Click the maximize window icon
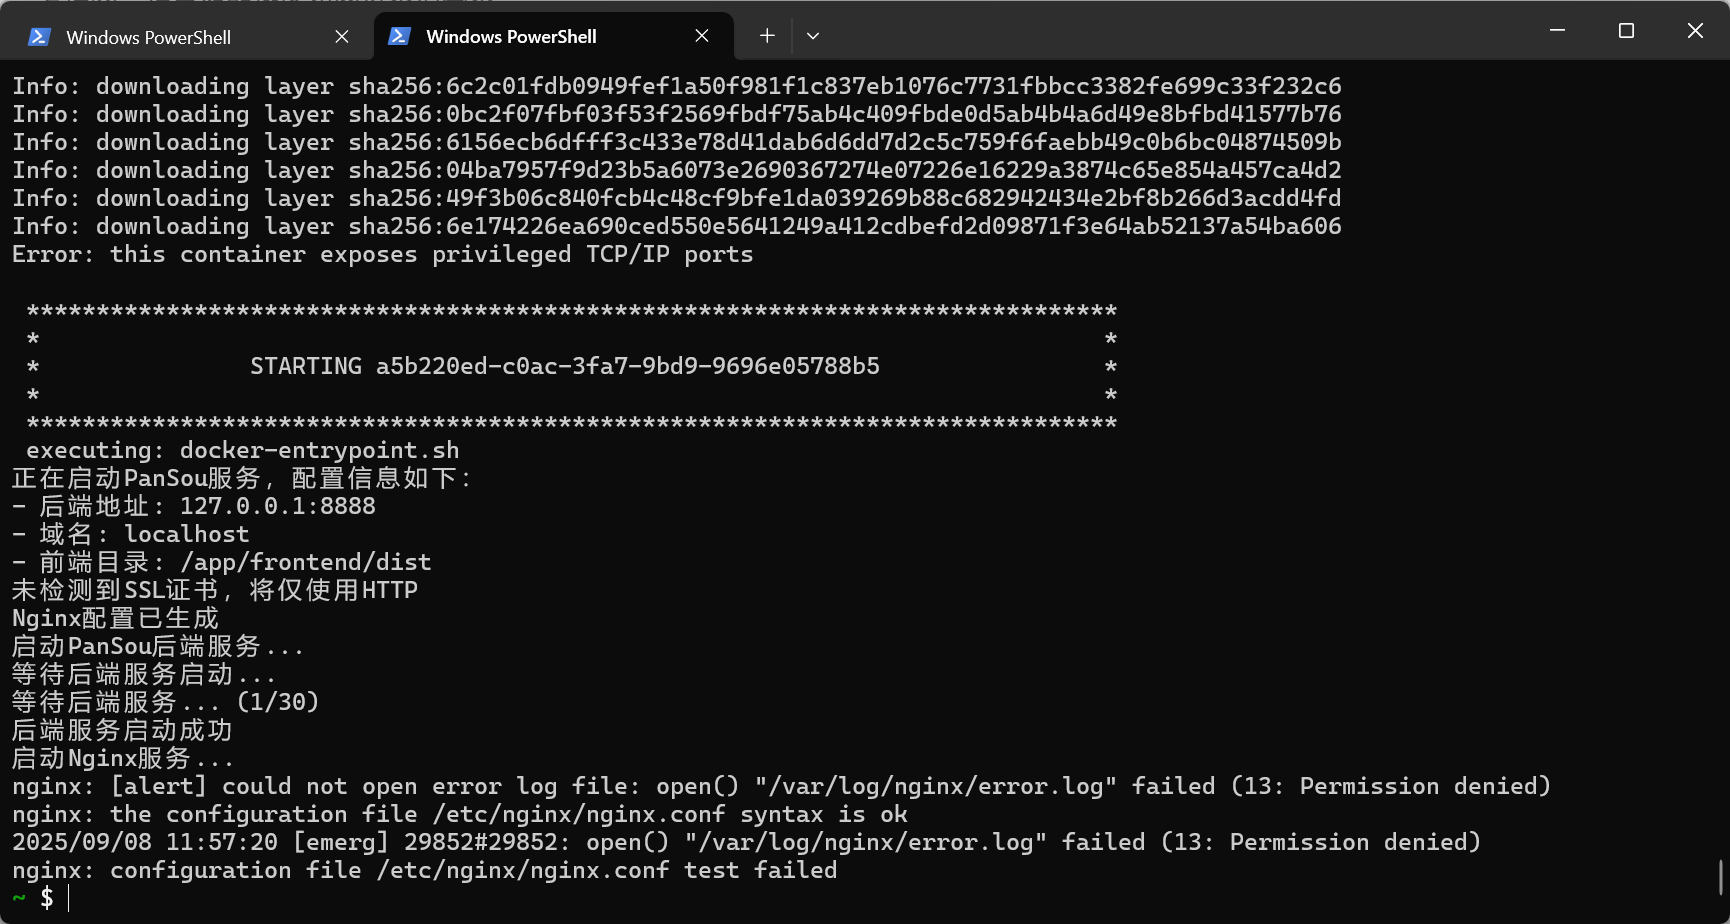This screenshot has height=924, width=1730. (x=1626, y=31)
